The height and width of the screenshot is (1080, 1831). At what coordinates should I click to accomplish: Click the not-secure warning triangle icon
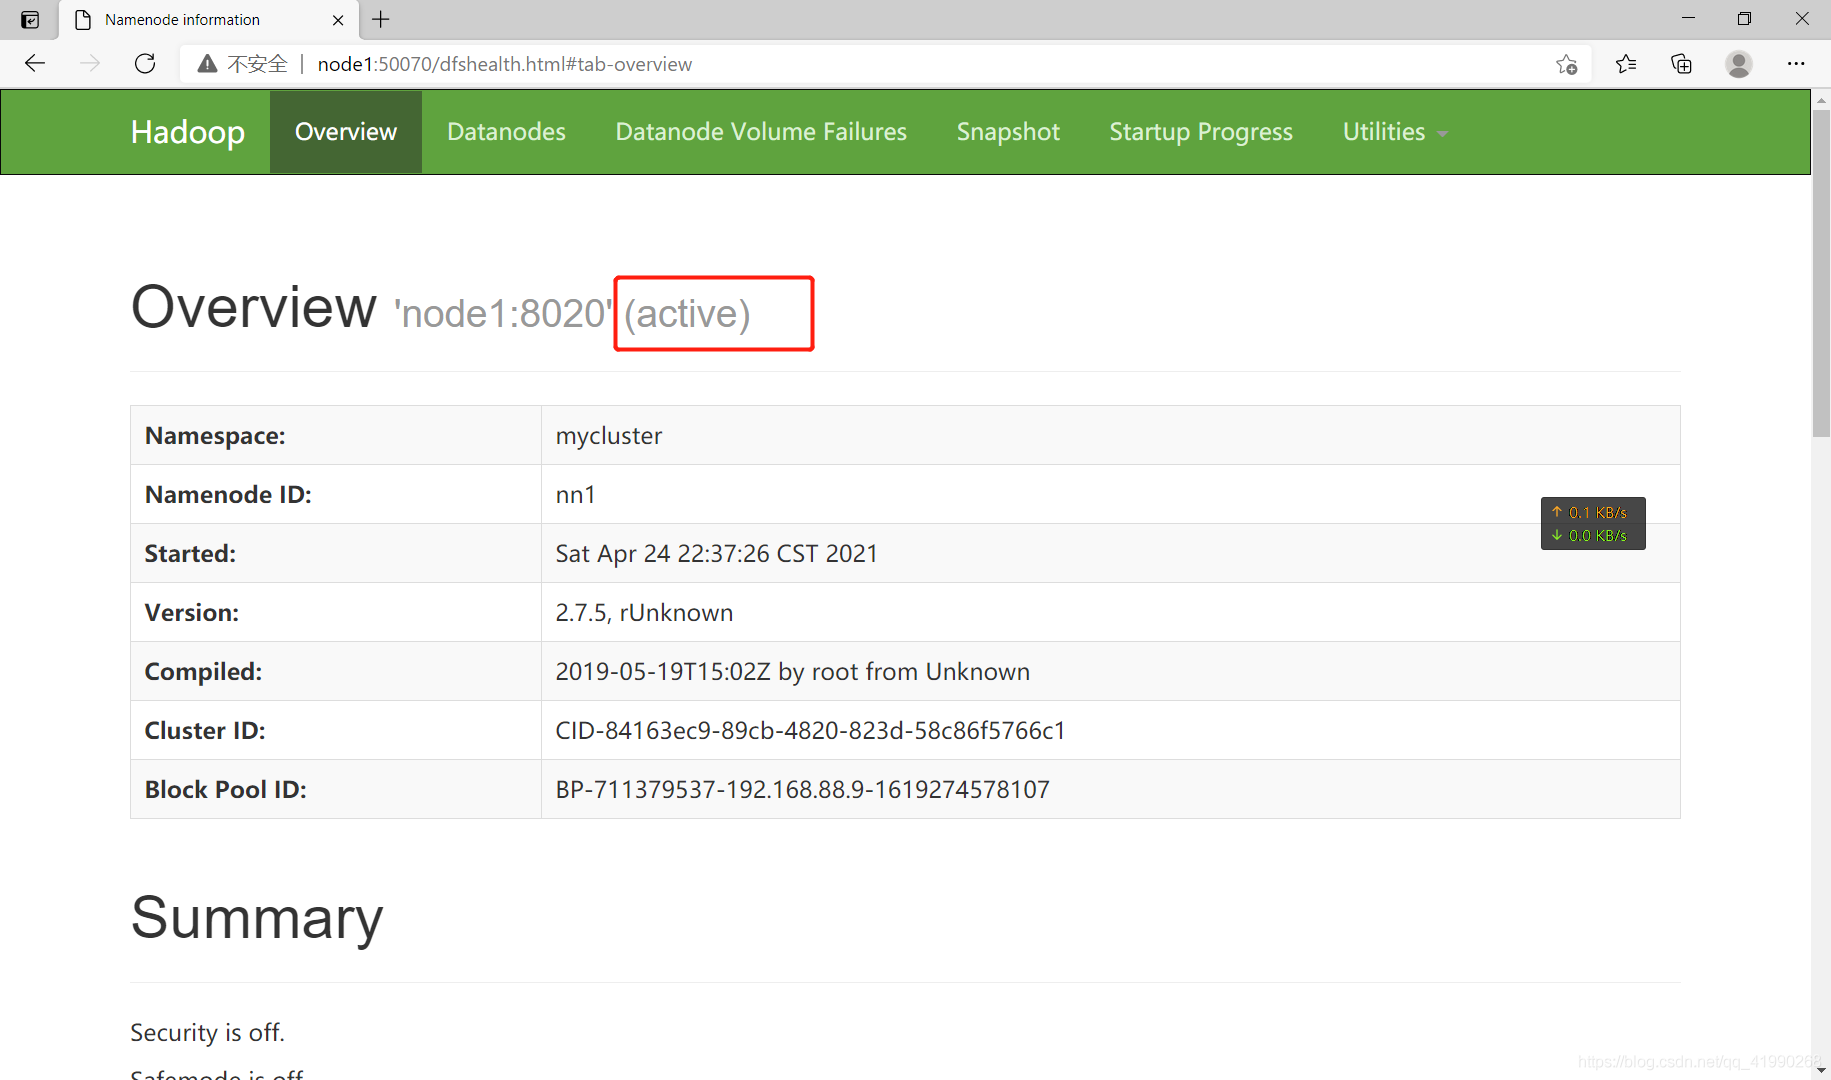pyautogui.click(x=207, y=64)
